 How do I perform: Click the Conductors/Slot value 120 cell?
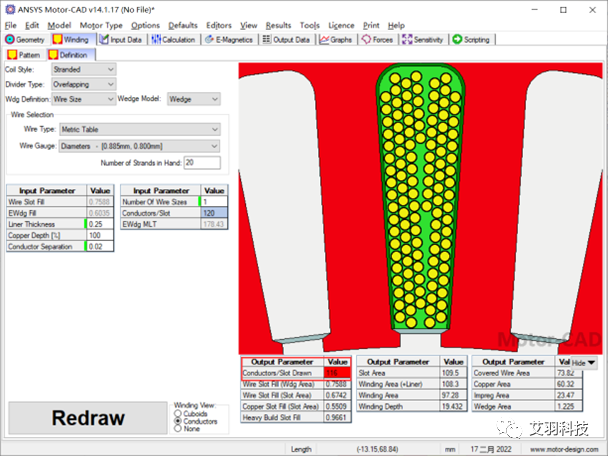[214, 213]
